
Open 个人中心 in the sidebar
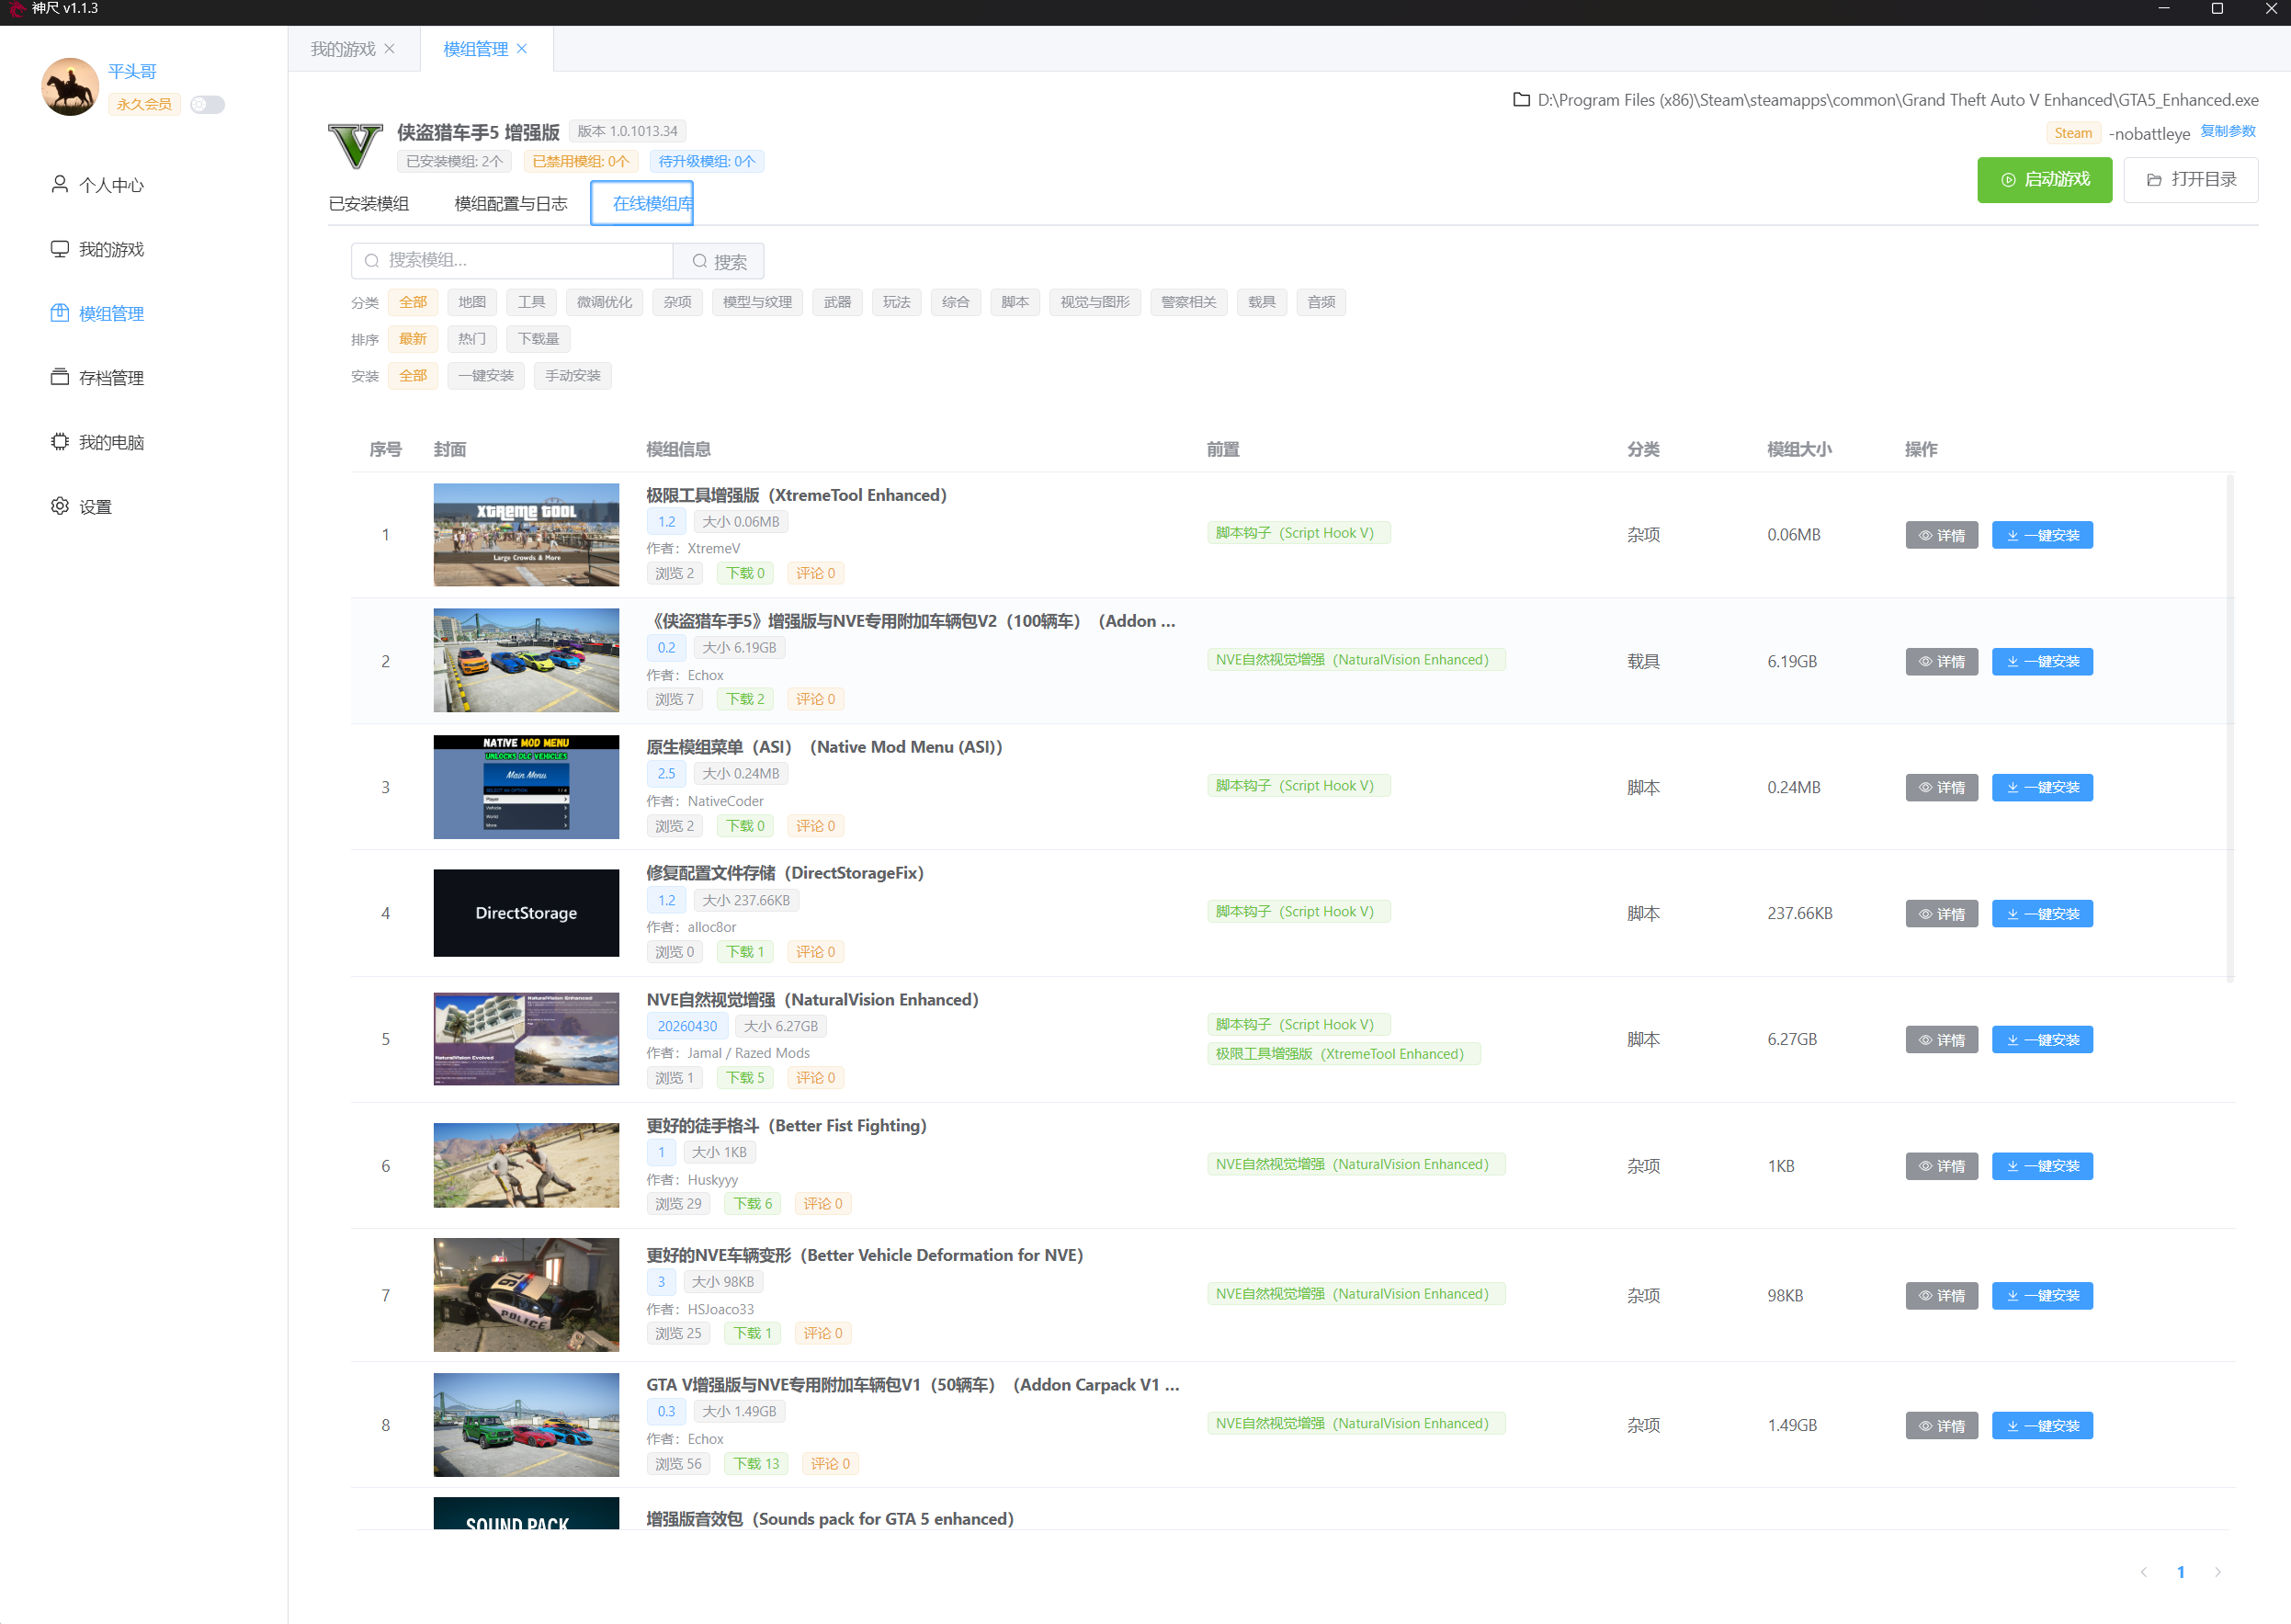[97, 185]
